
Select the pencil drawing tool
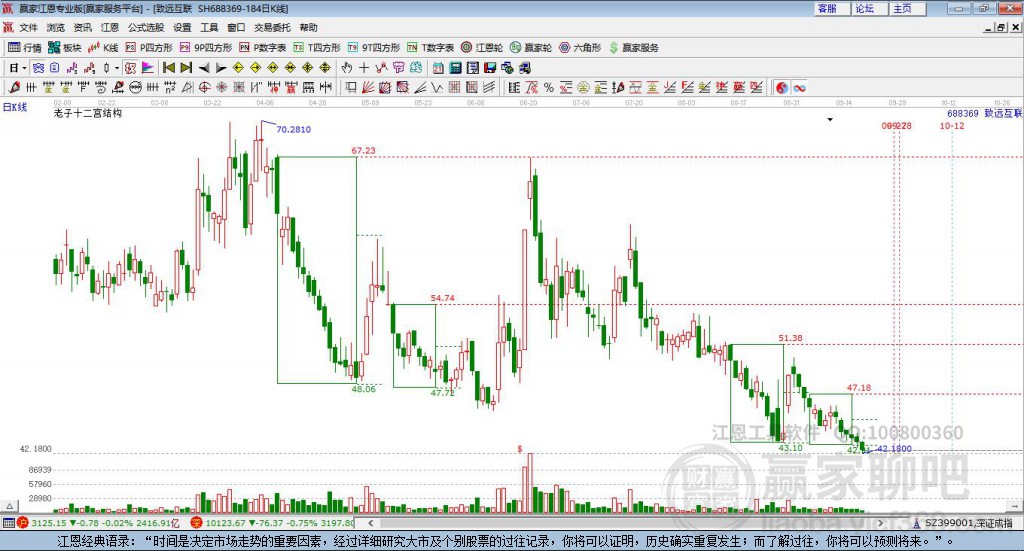(x=14, y=87)
